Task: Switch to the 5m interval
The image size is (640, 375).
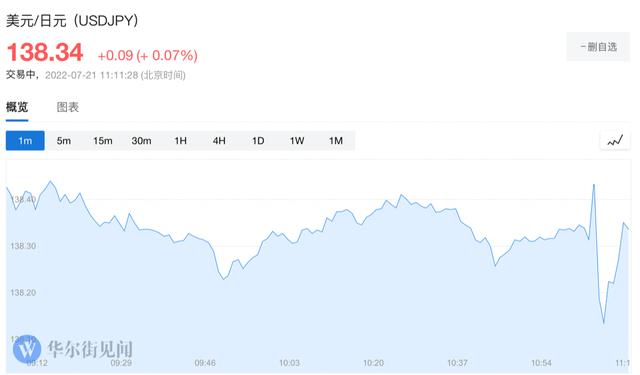Action: [64, 141]
